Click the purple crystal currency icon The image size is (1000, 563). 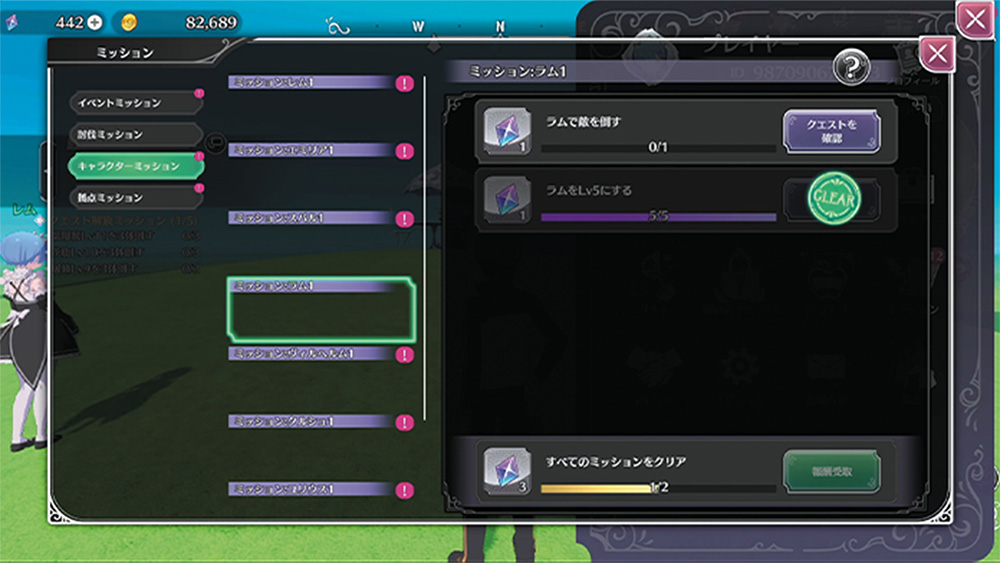(12, 23)
